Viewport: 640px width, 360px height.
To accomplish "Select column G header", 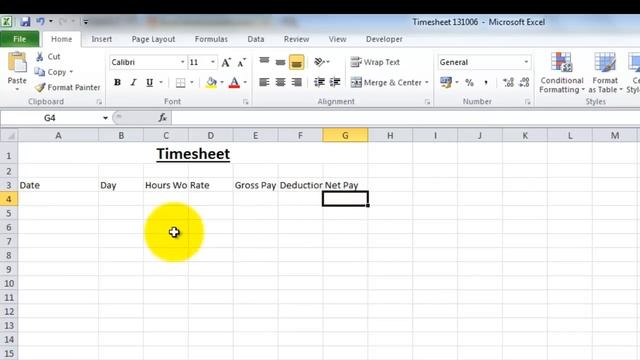I will pyautogui.click(x=345, y=136).
